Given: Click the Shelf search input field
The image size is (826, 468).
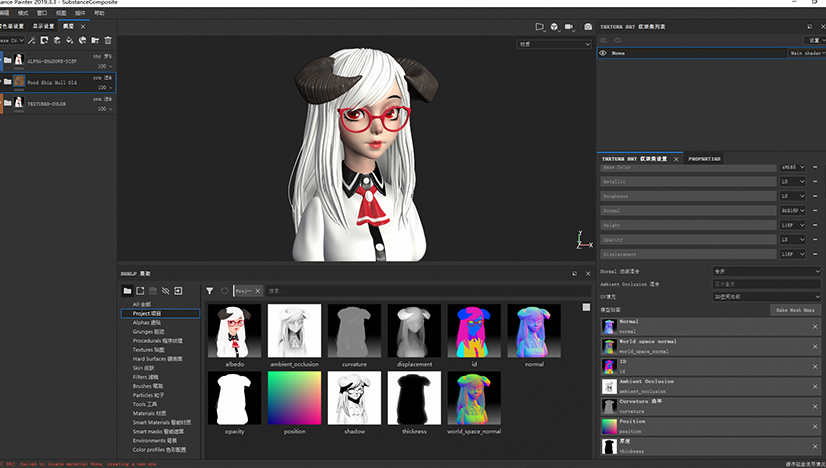Looking at the screenshot, I should click(x=427, y=291).
